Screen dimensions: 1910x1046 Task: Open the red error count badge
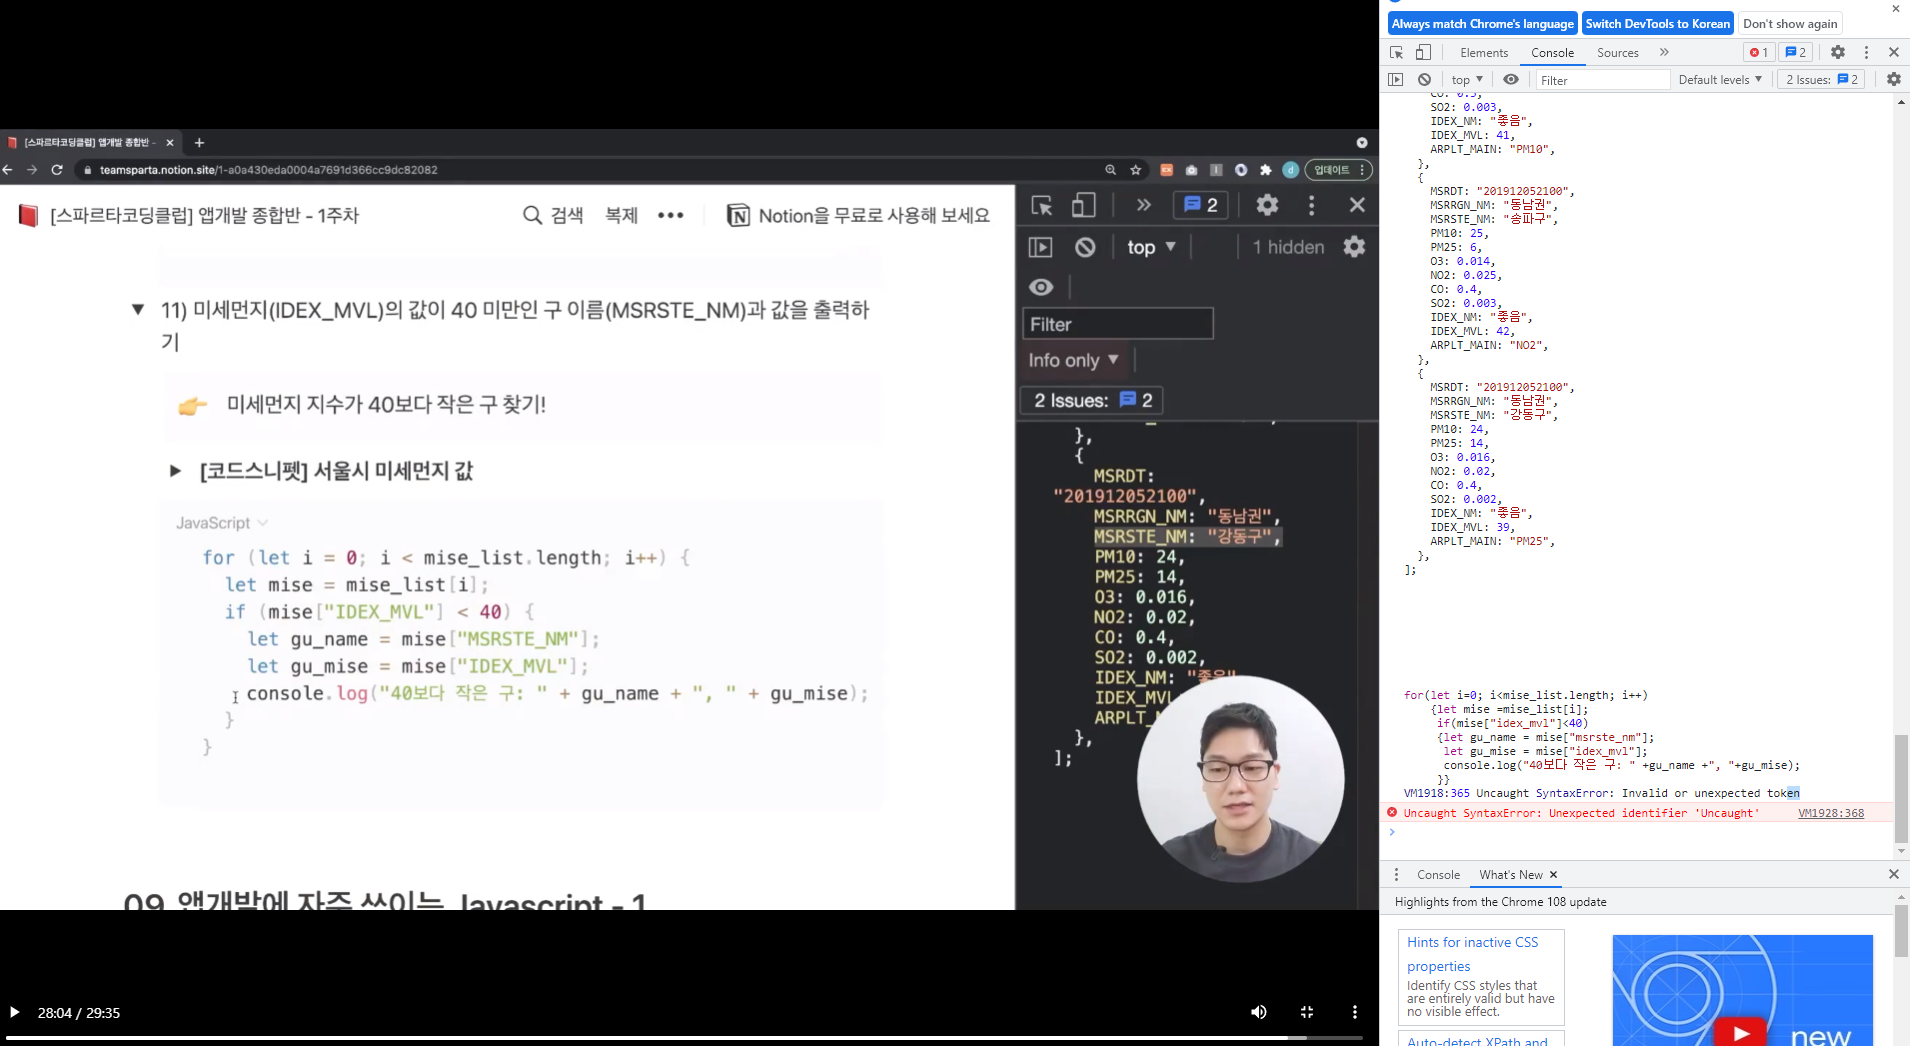(1759, 52)
